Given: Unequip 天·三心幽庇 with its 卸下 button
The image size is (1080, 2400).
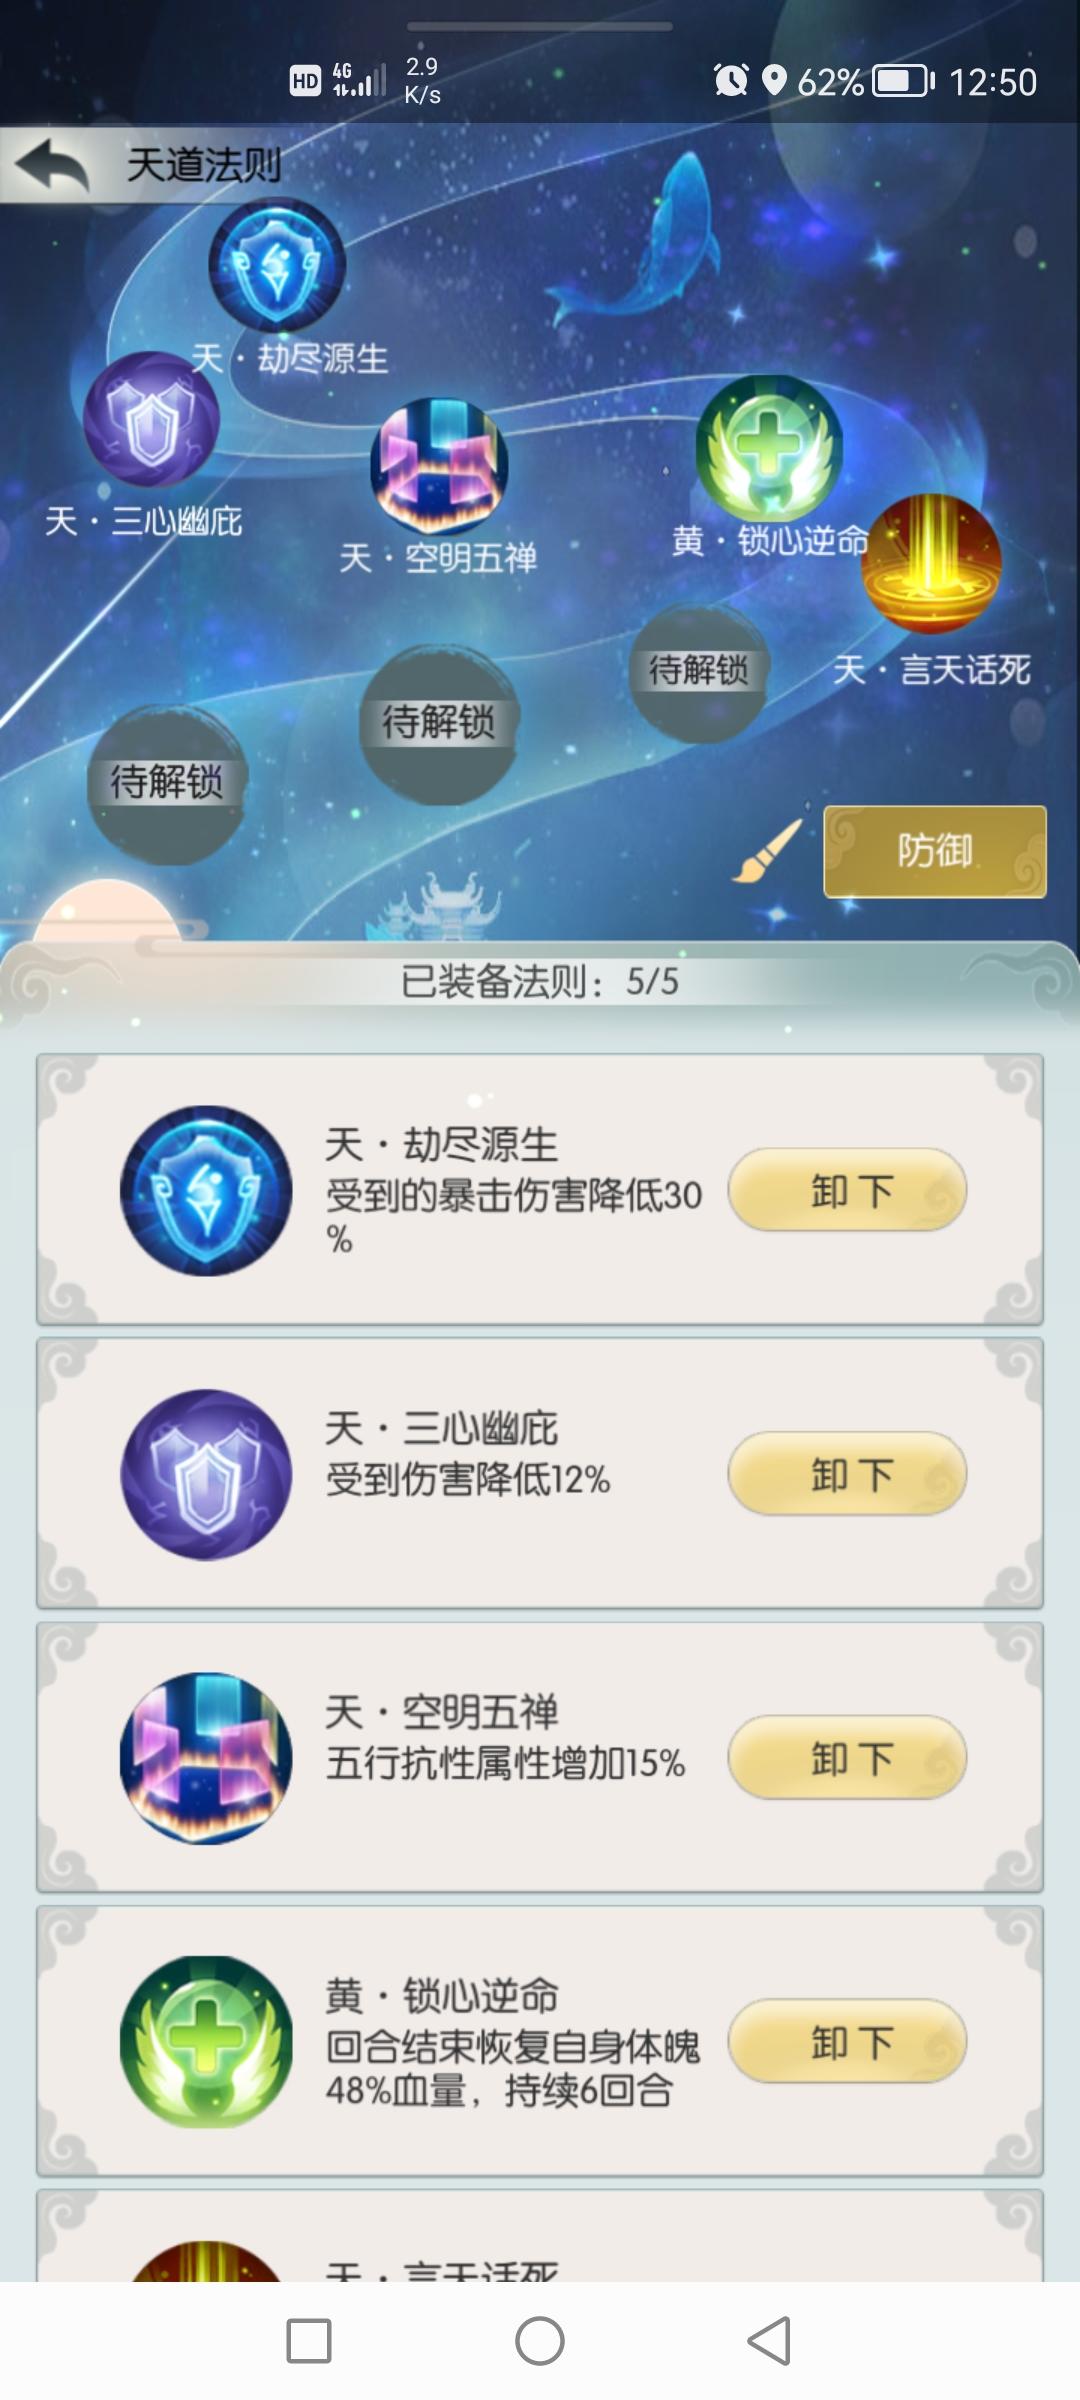Looking at the screenshot, I should [847, 1475].
